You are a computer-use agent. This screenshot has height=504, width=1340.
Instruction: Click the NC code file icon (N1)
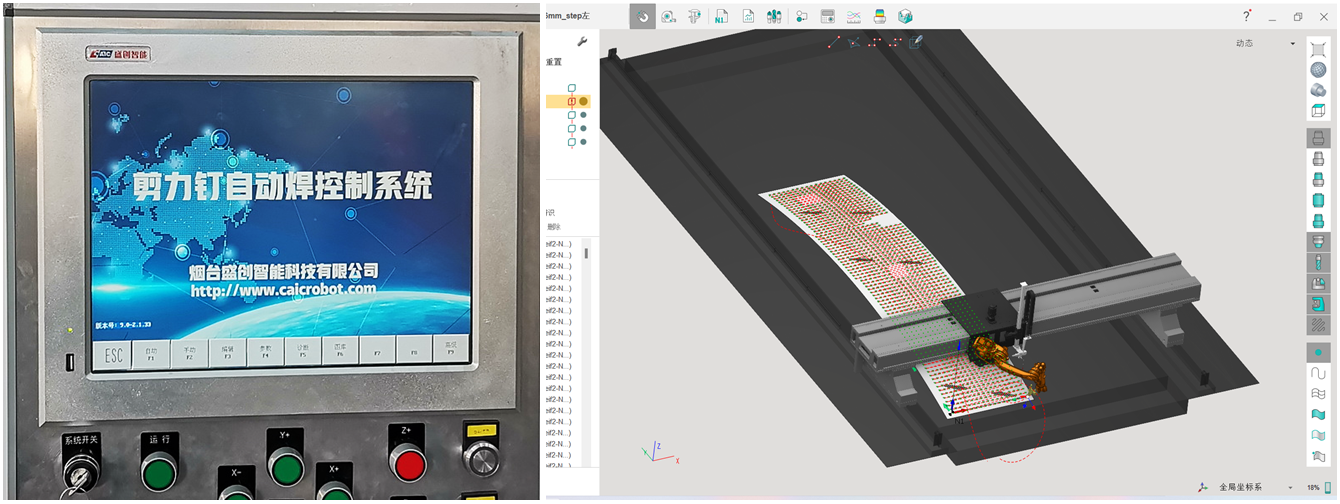[720, 16]
